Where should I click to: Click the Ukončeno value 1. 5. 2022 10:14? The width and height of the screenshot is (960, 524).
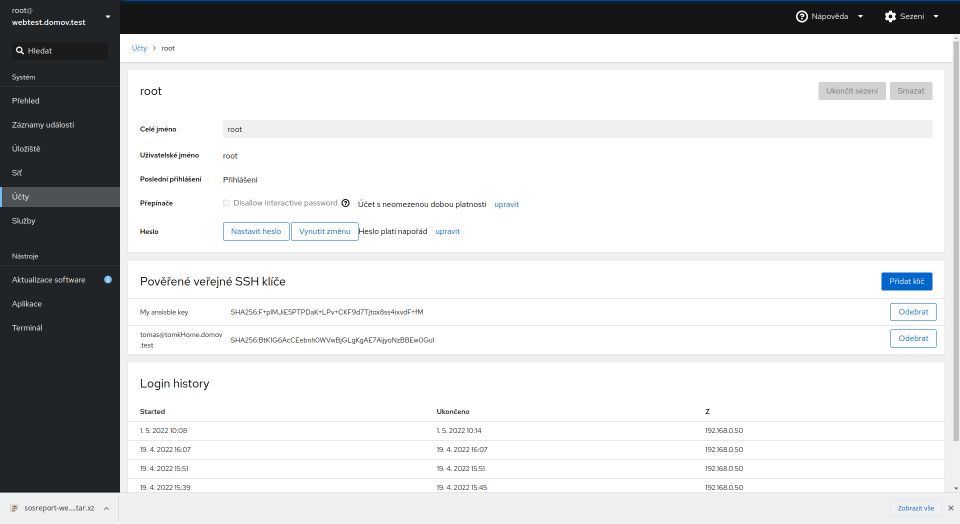(459, 431)
